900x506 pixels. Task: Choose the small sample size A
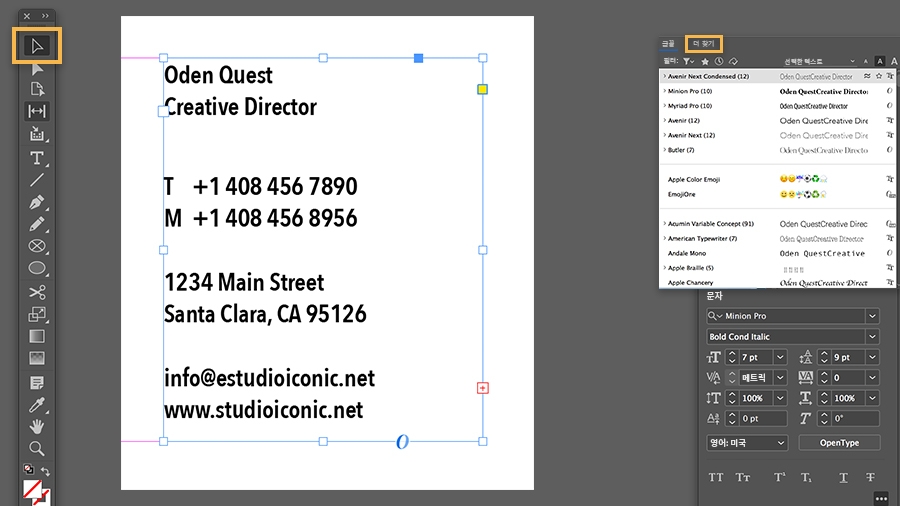point(866,61)
